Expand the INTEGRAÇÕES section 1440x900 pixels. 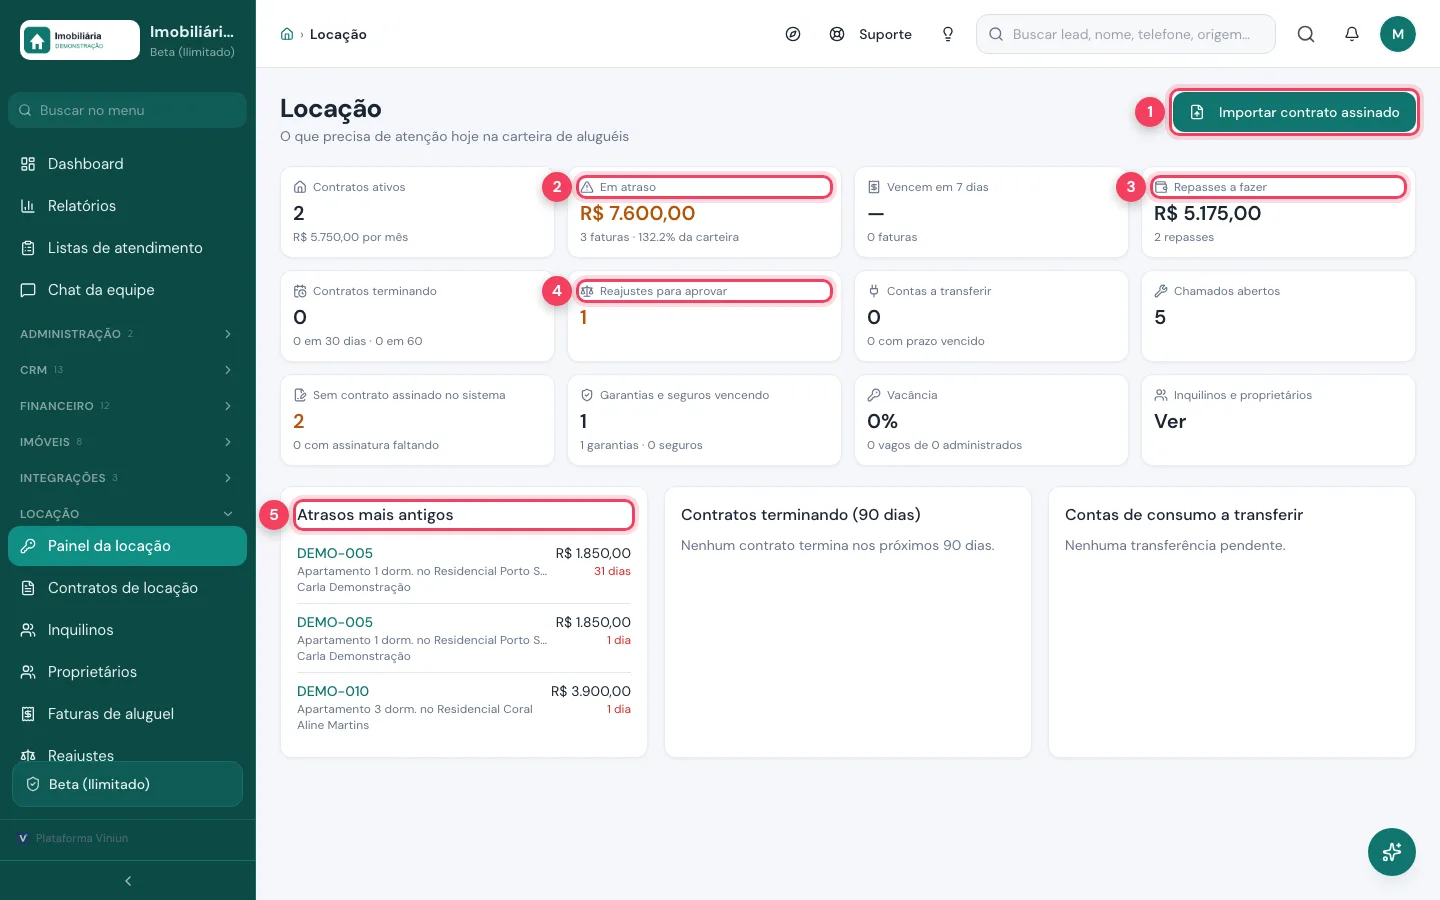pyautogui.click(x=127, y=478)
